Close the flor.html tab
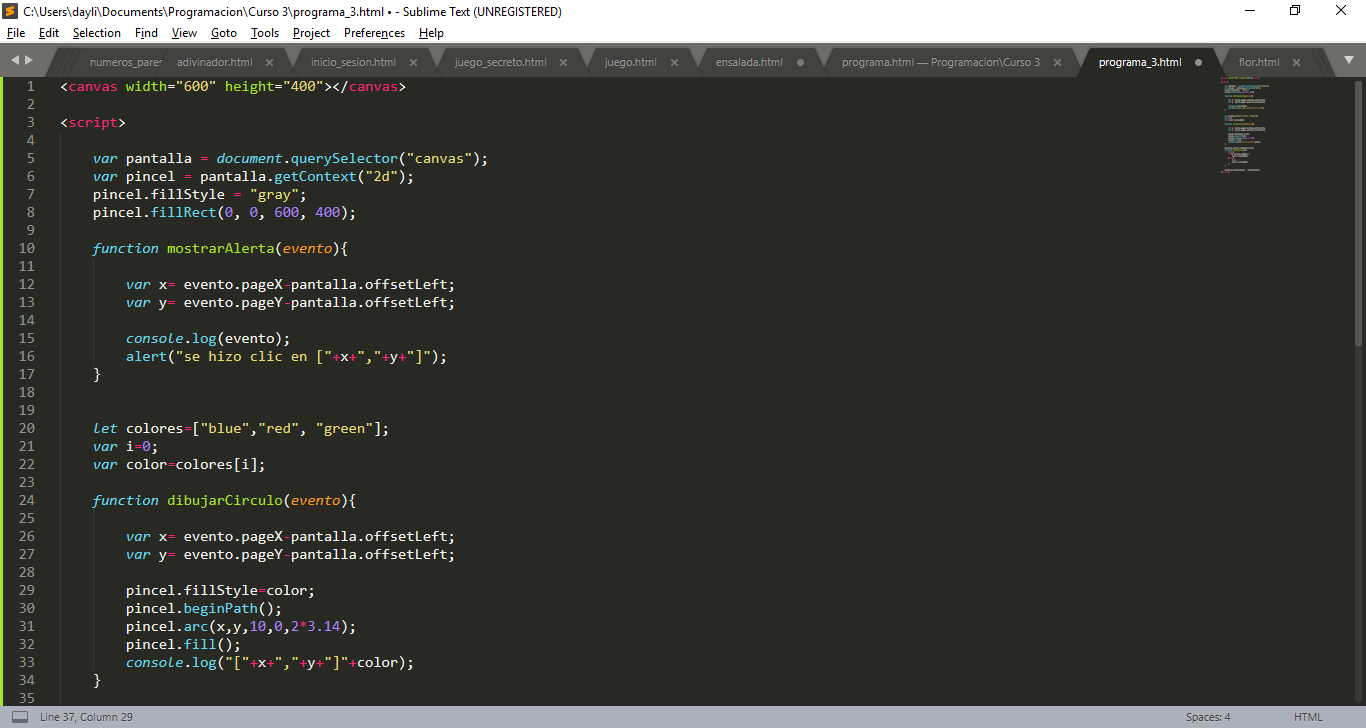The image size is (1366, 728). [x=1296, y=62]
